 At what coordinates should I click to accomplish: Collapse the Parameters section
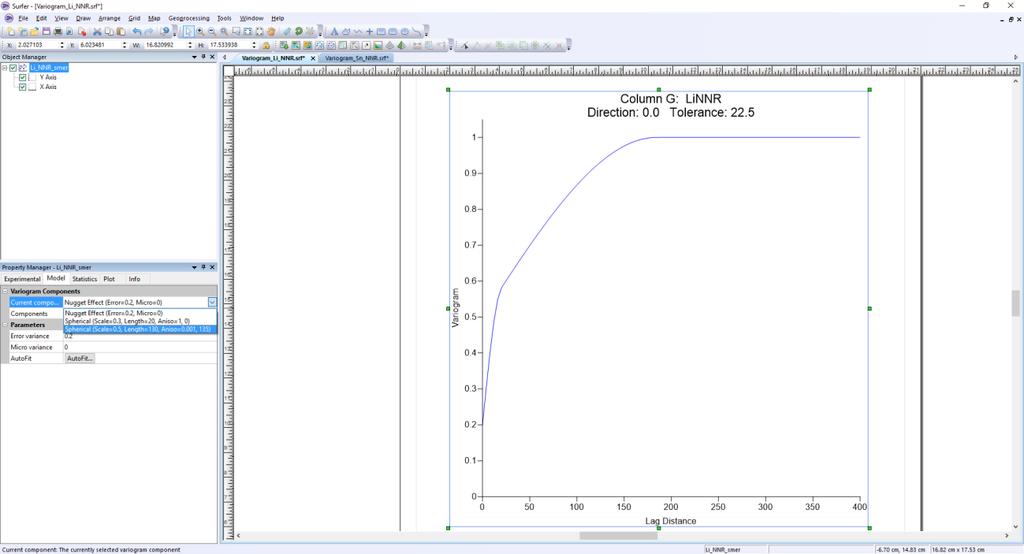click(x=5, y=325)
